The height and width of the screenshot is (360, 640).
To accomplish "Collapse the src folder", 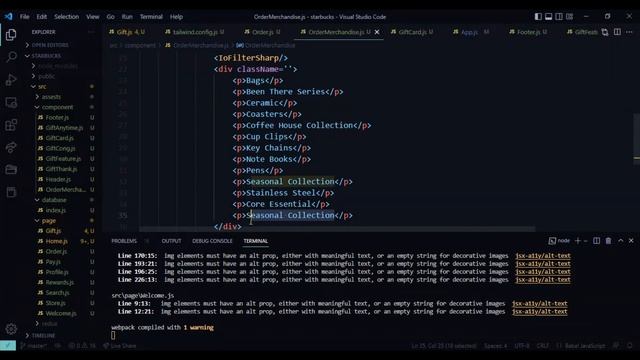I will (42, 87).
